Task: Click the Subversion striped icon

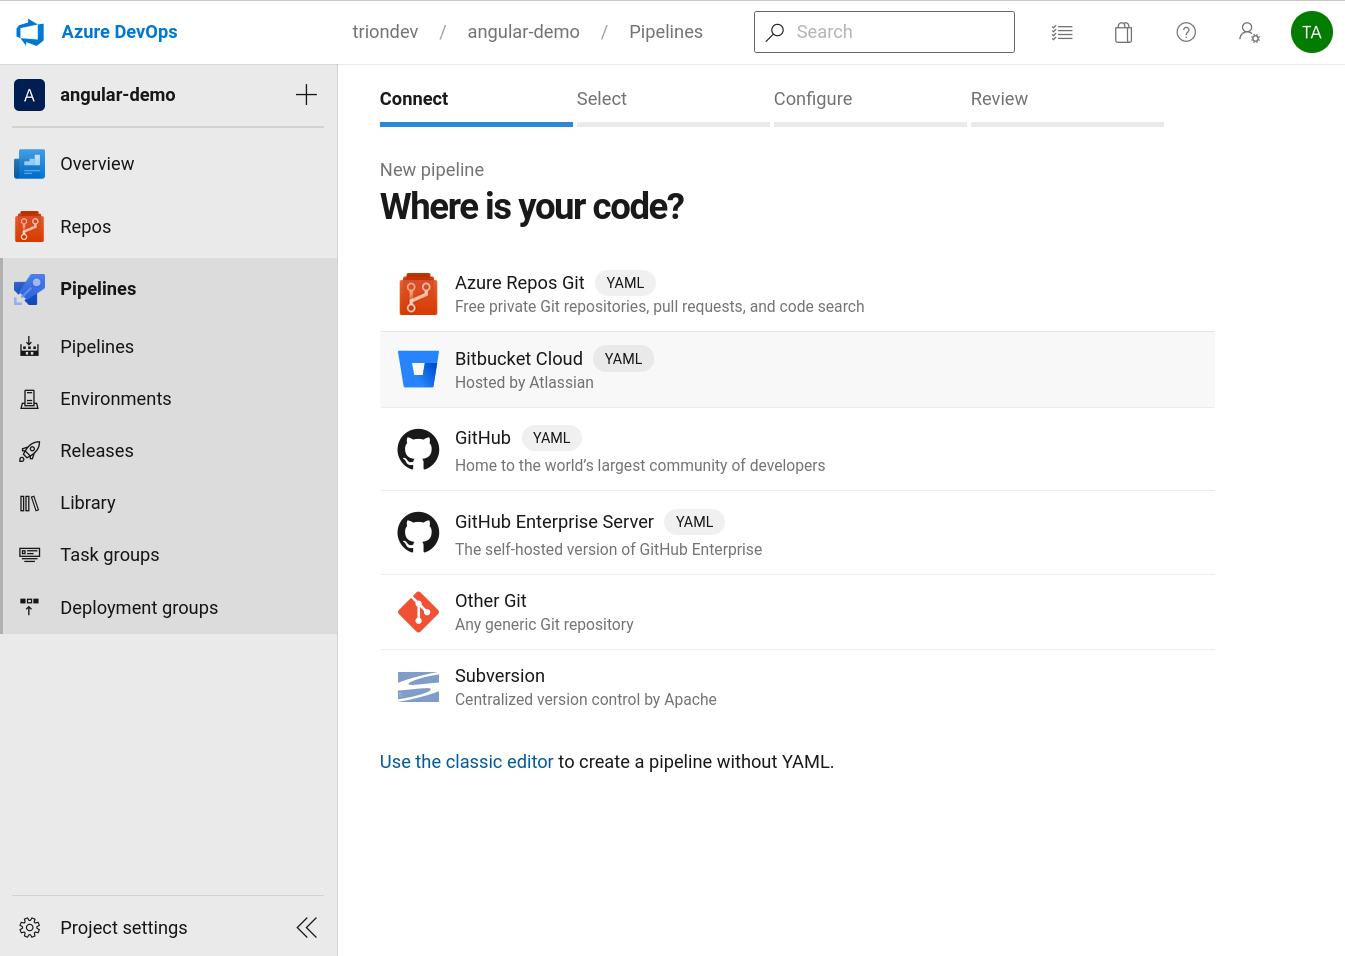Action: click(x=418, y=687)
